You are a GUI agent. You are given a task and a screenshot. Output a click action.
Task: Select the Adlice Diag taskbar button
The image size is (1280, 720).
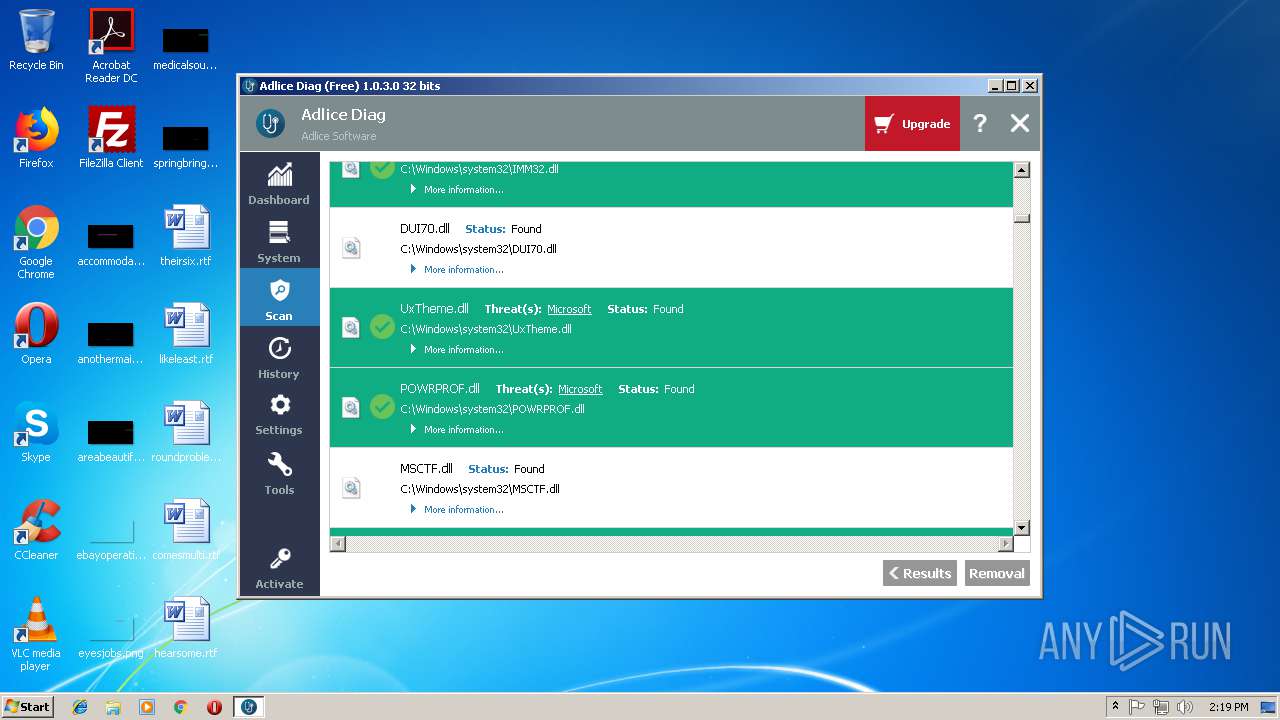249,707
